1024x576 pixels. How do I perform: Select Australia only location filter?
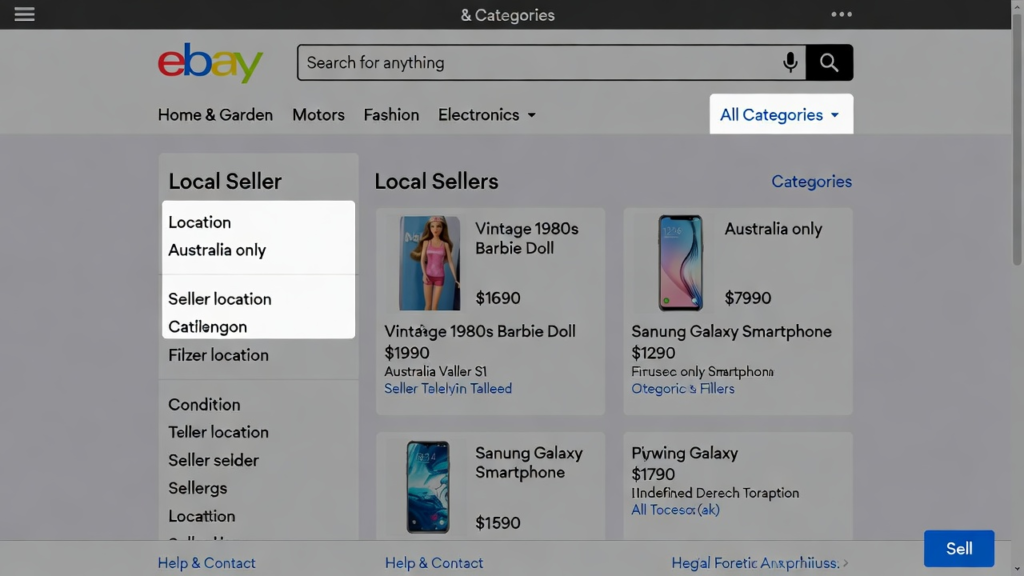coord(217,250)
